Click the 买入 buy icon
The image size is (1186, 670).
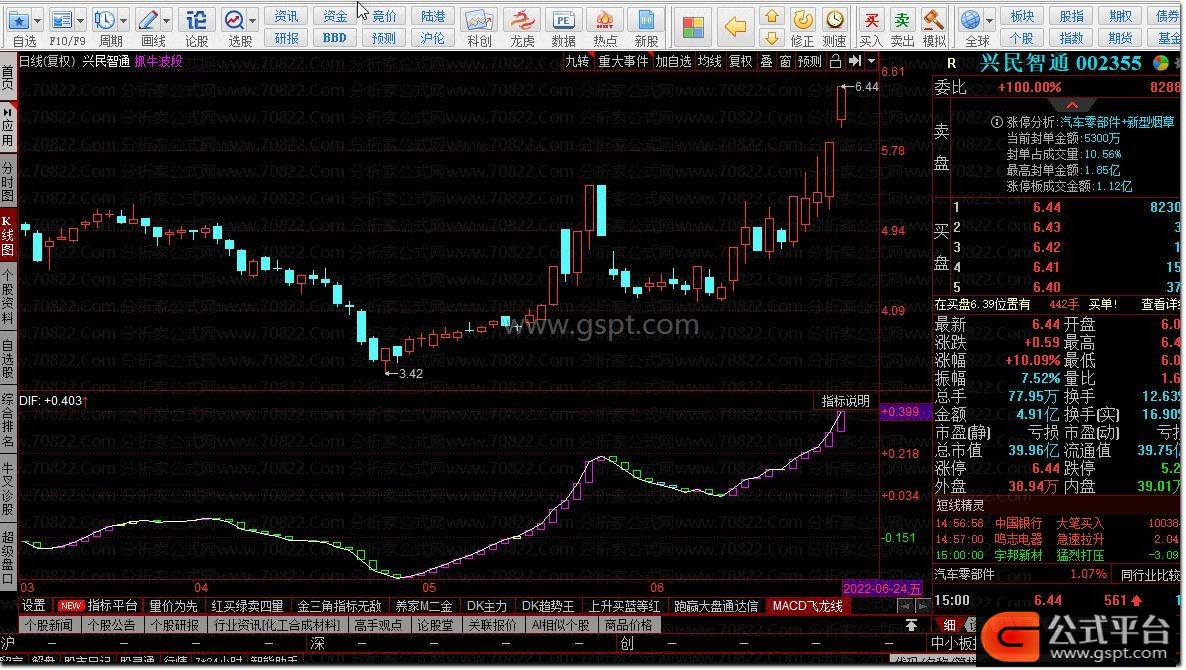(x=871, y=20)
